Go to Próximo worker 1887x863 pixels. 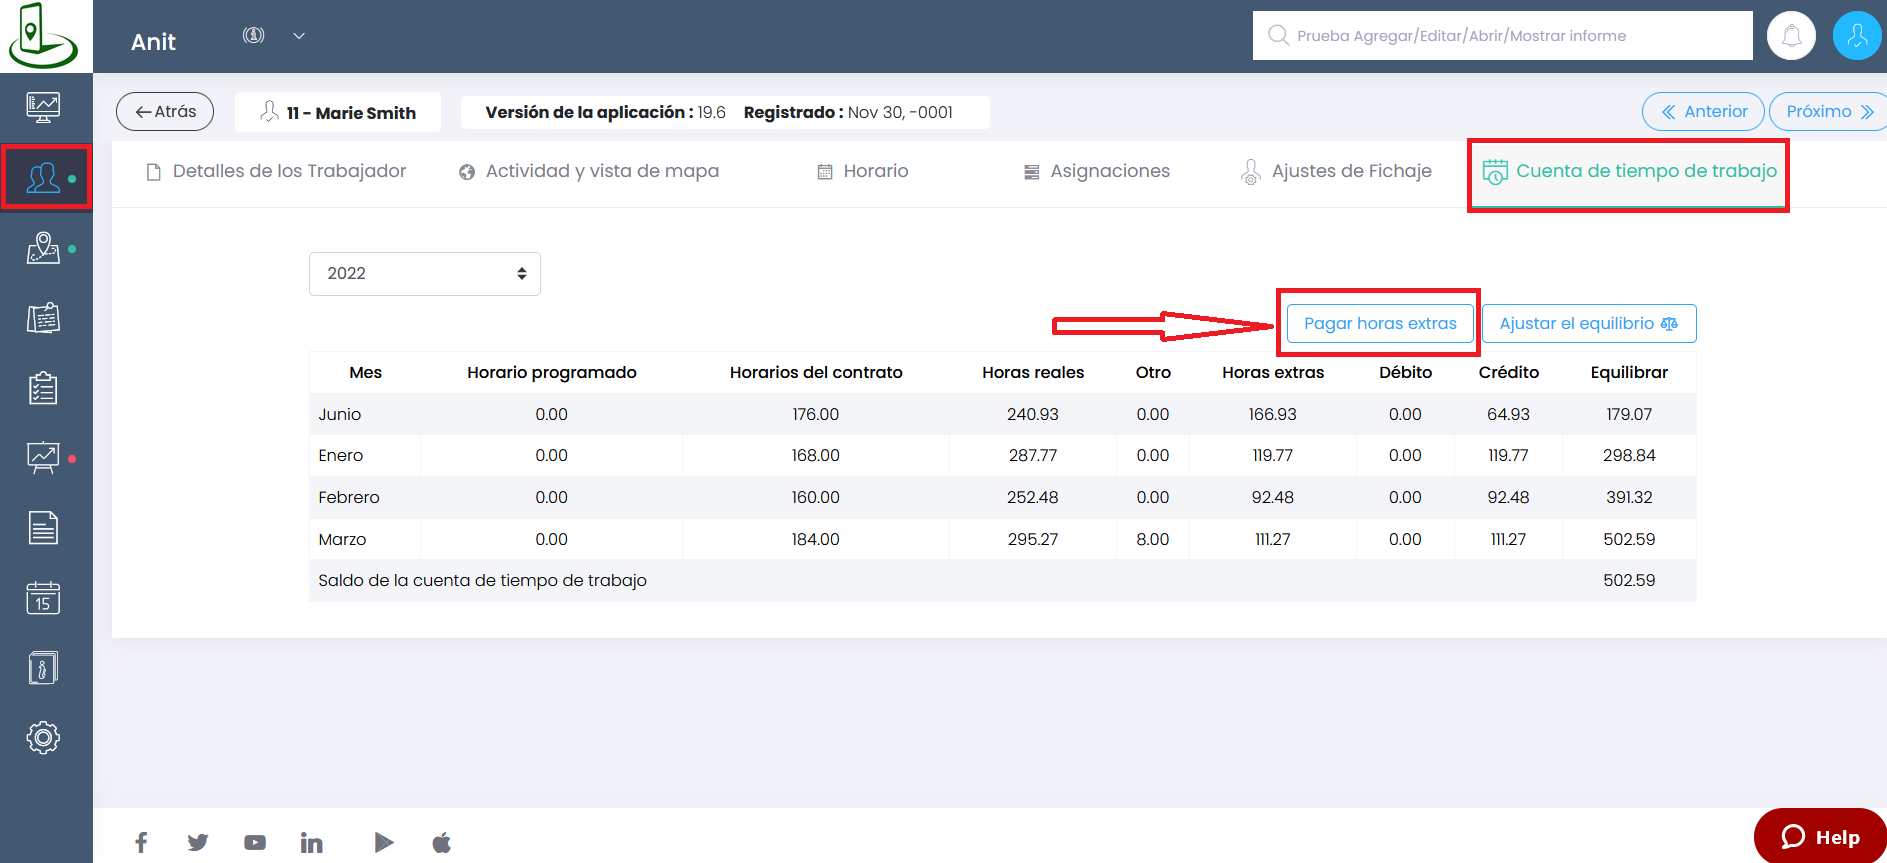(x=1828, y=111)
